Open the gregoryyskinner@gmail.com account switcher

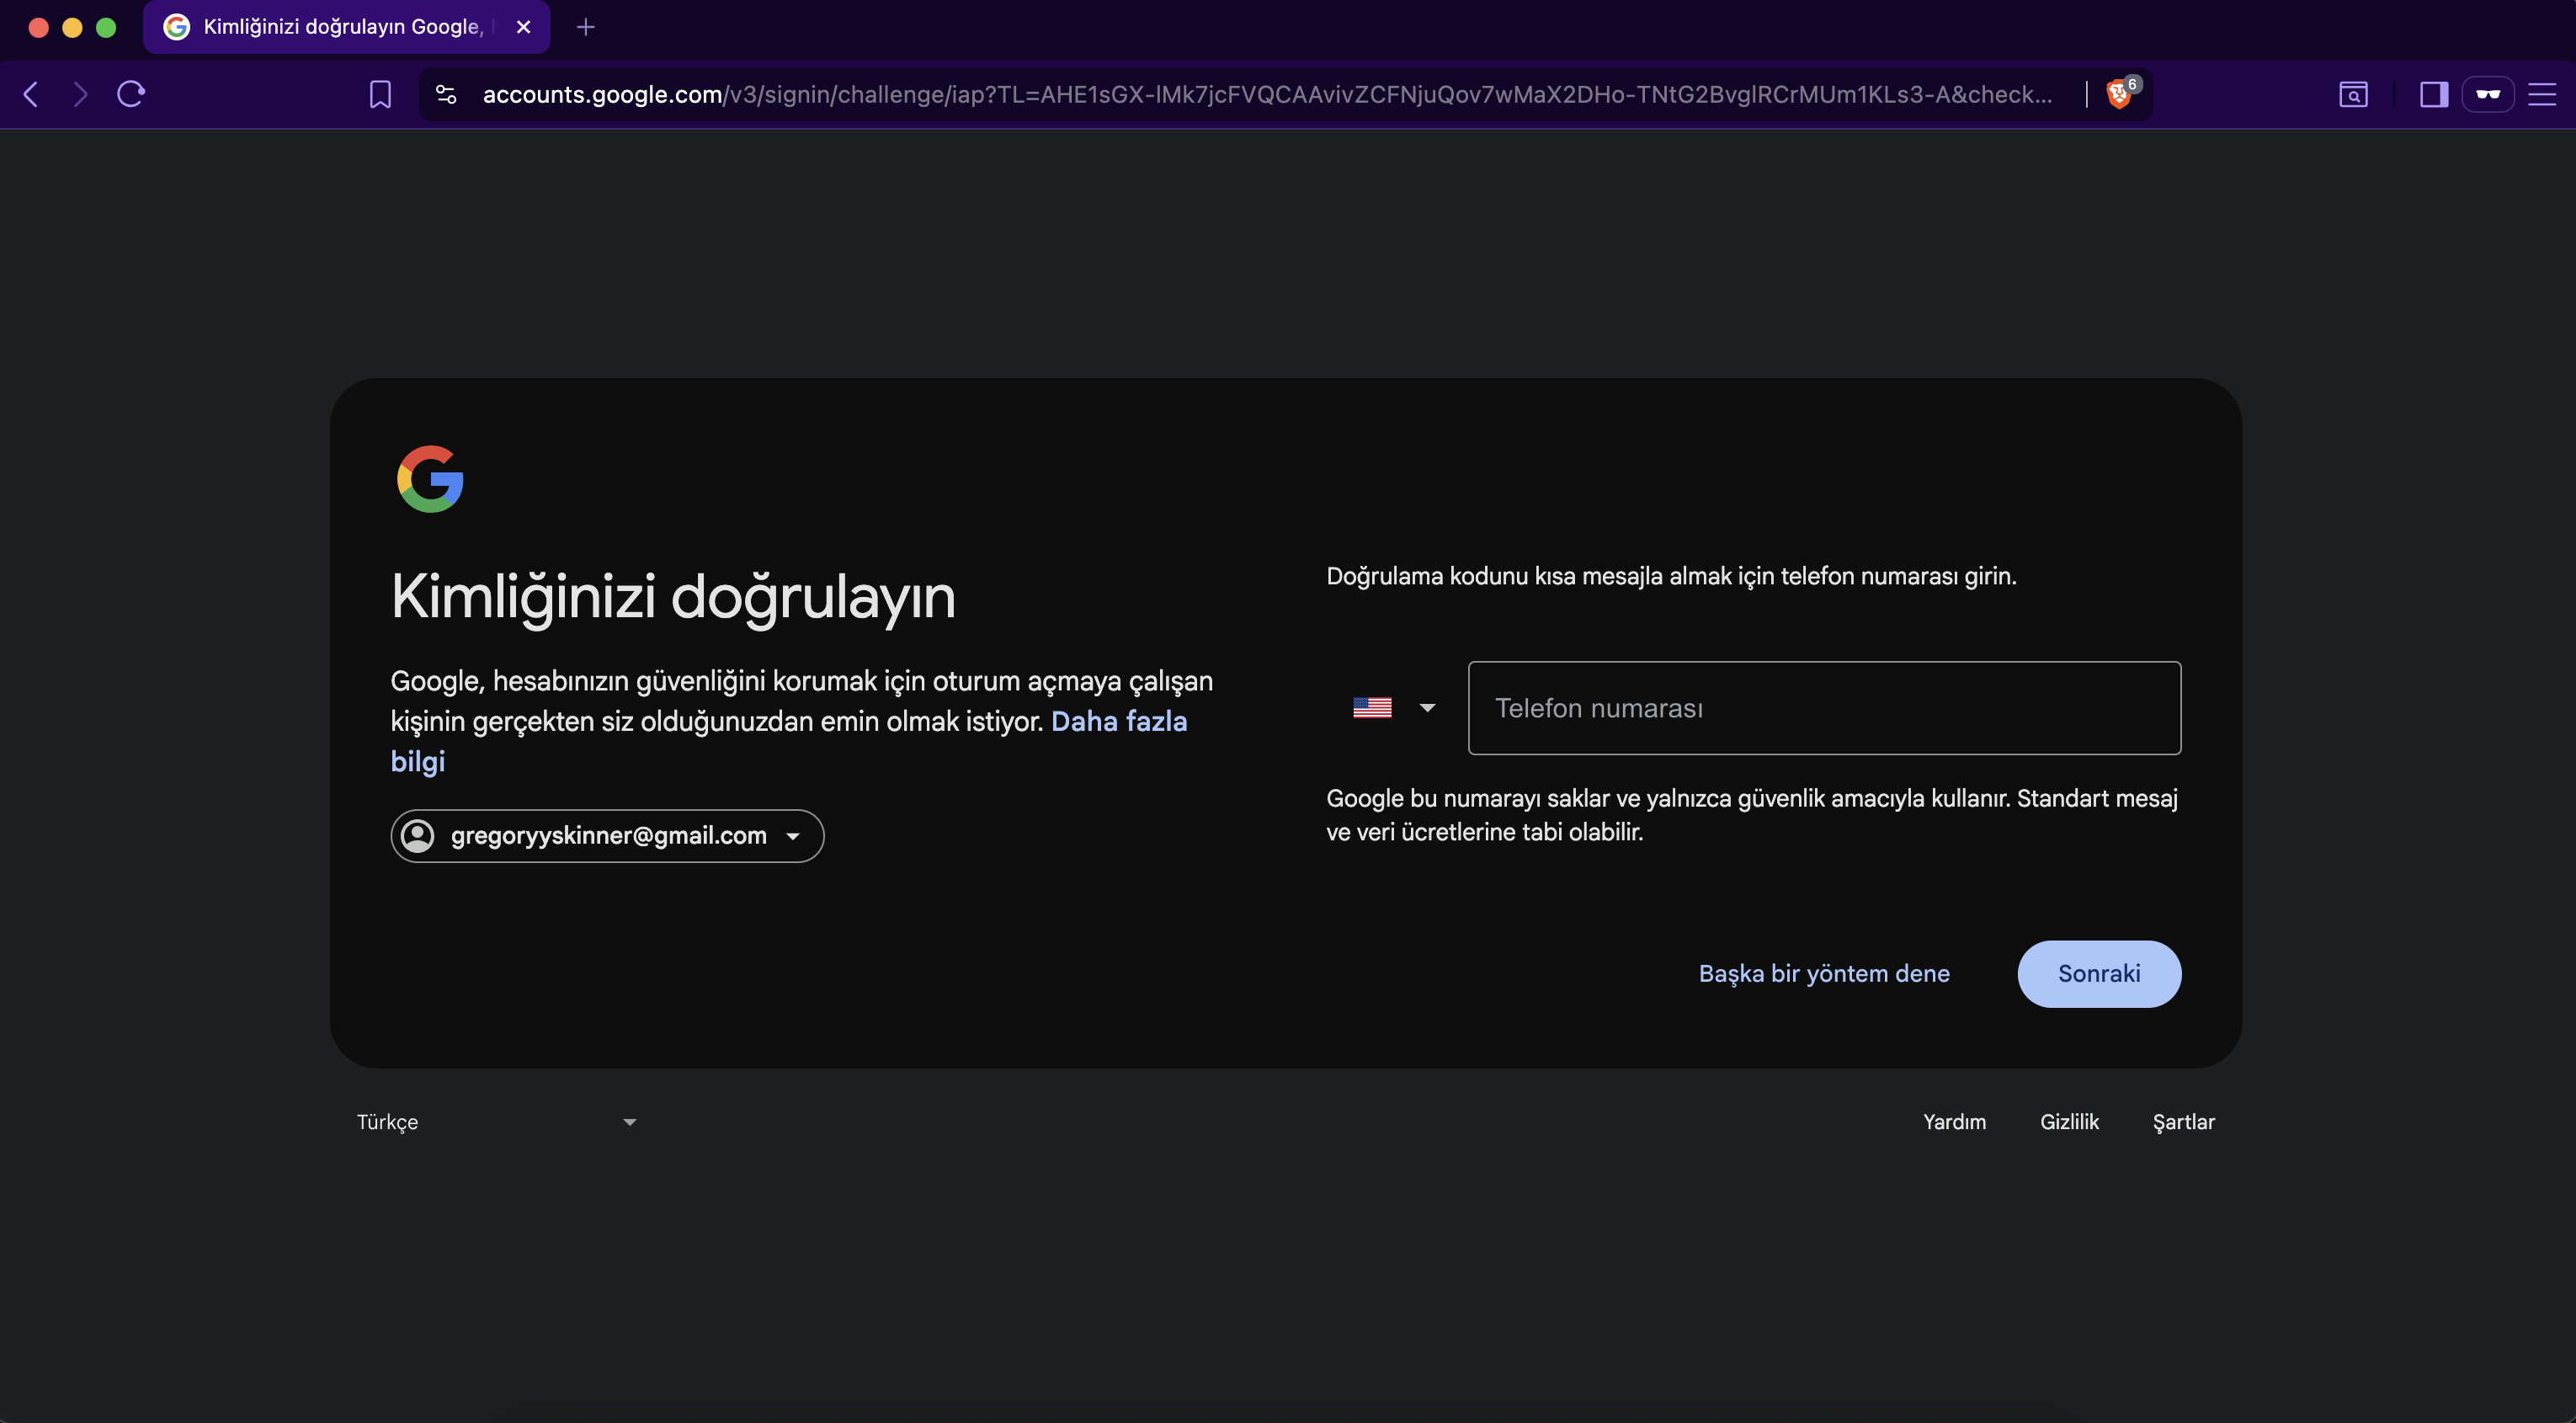(607, 836)
